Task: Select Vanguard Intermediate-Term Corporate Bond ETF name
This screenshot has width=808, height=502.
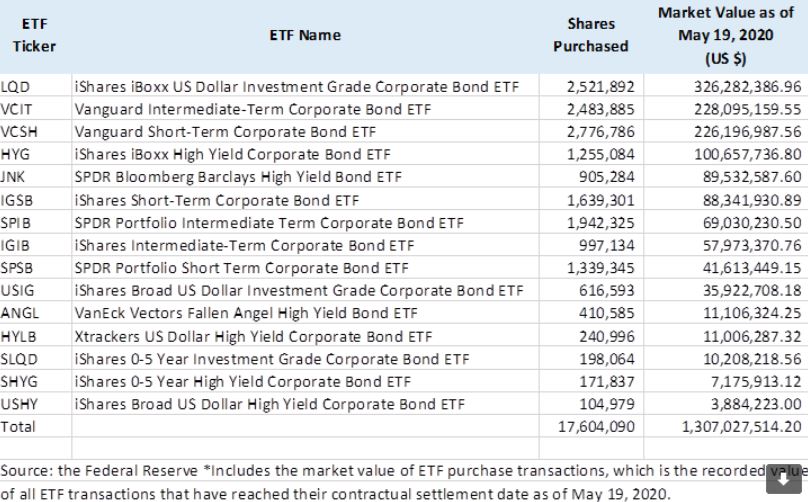Action: coord(252,109)
